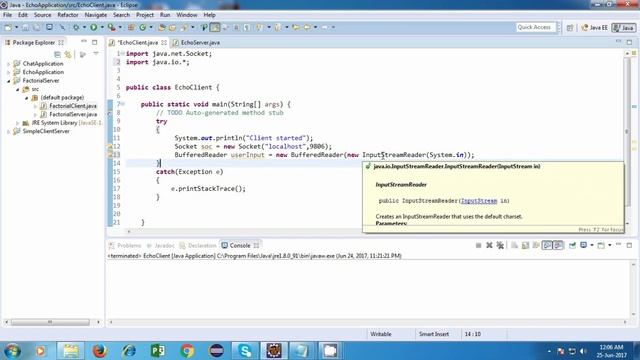The width and height of the screenshot is (640, 360).
Task: Open Skype from the Windows taskbar
Action: pyautogui.click(x=245, y=351)
